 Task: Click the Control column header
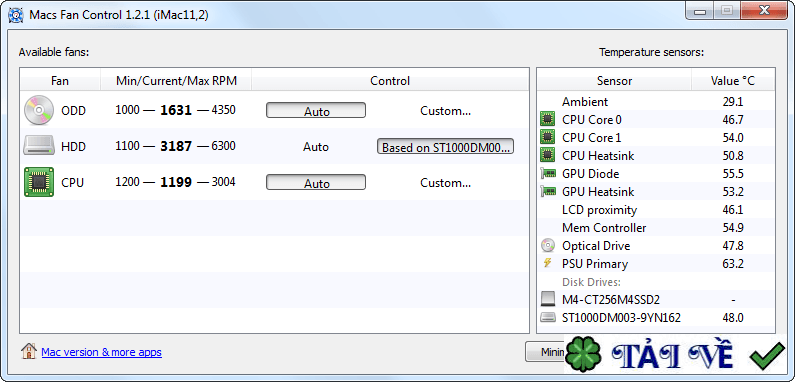pos(390,81)
